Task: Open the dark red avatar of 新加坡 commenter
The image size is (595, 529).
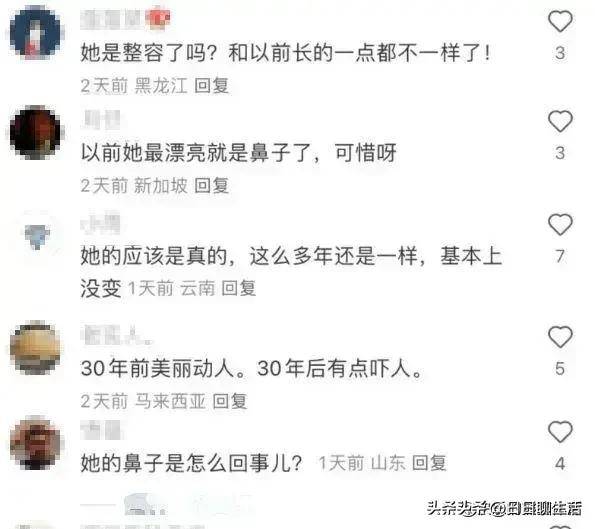Action: click(35, 132)
